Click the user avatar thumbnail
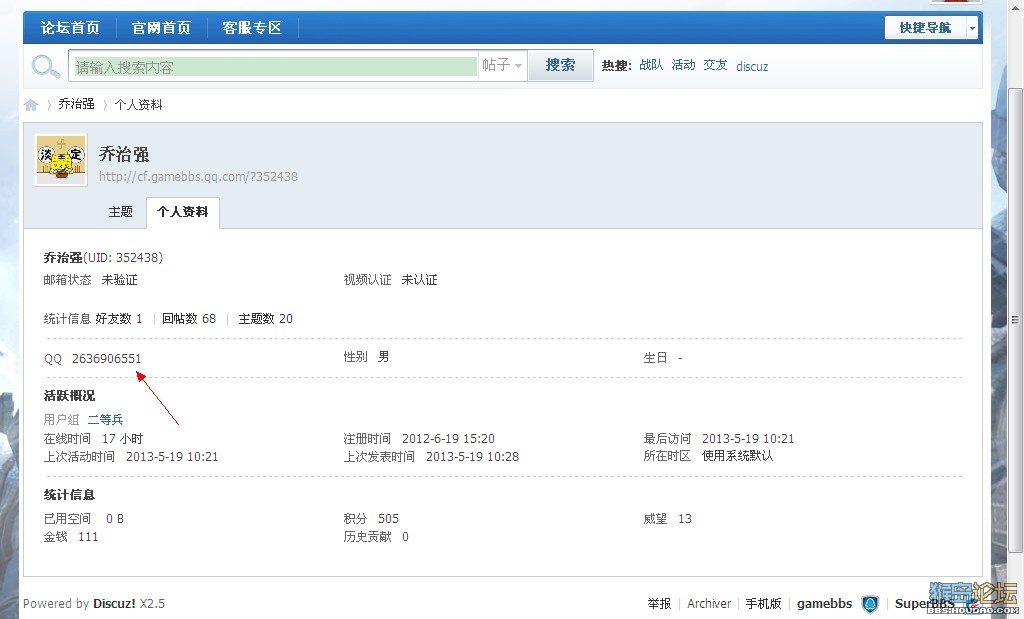Screen dimensions: 1024x619 pyautogui.click(x=61, y=160)
